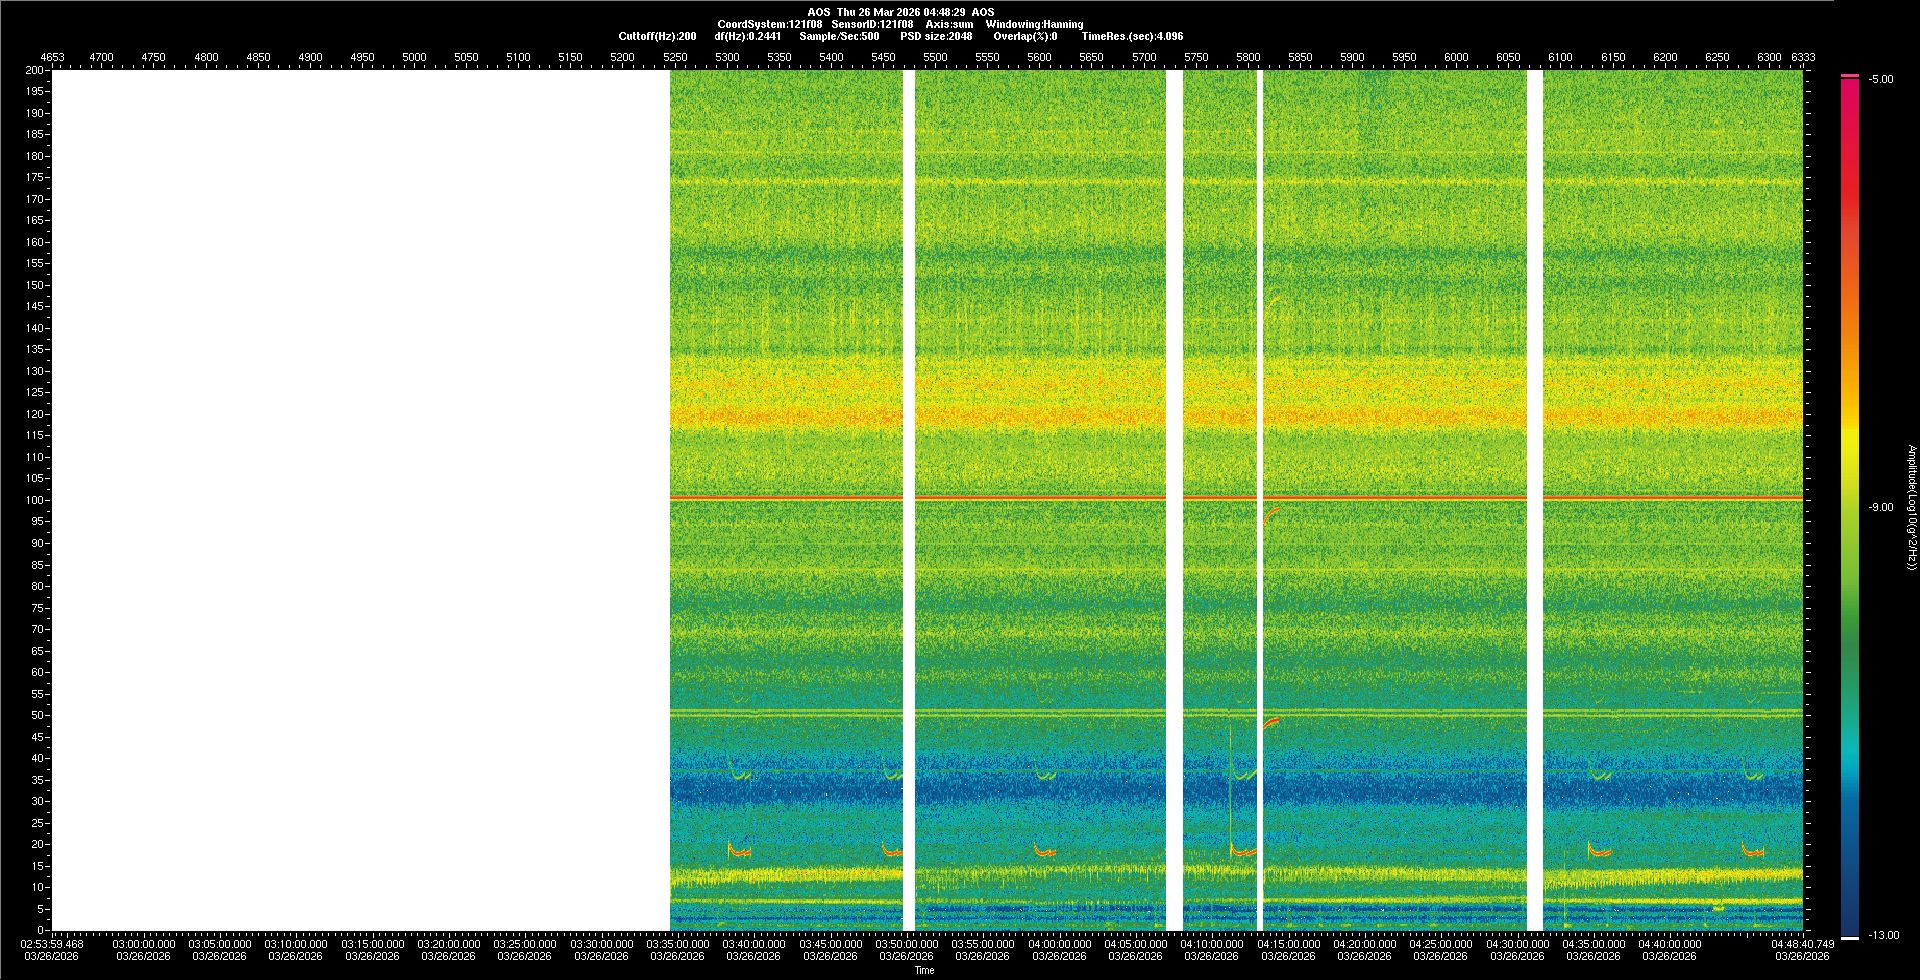Click the PSD size:2048 parameter
Screen dimensions: 1920x980
[936, 36]
